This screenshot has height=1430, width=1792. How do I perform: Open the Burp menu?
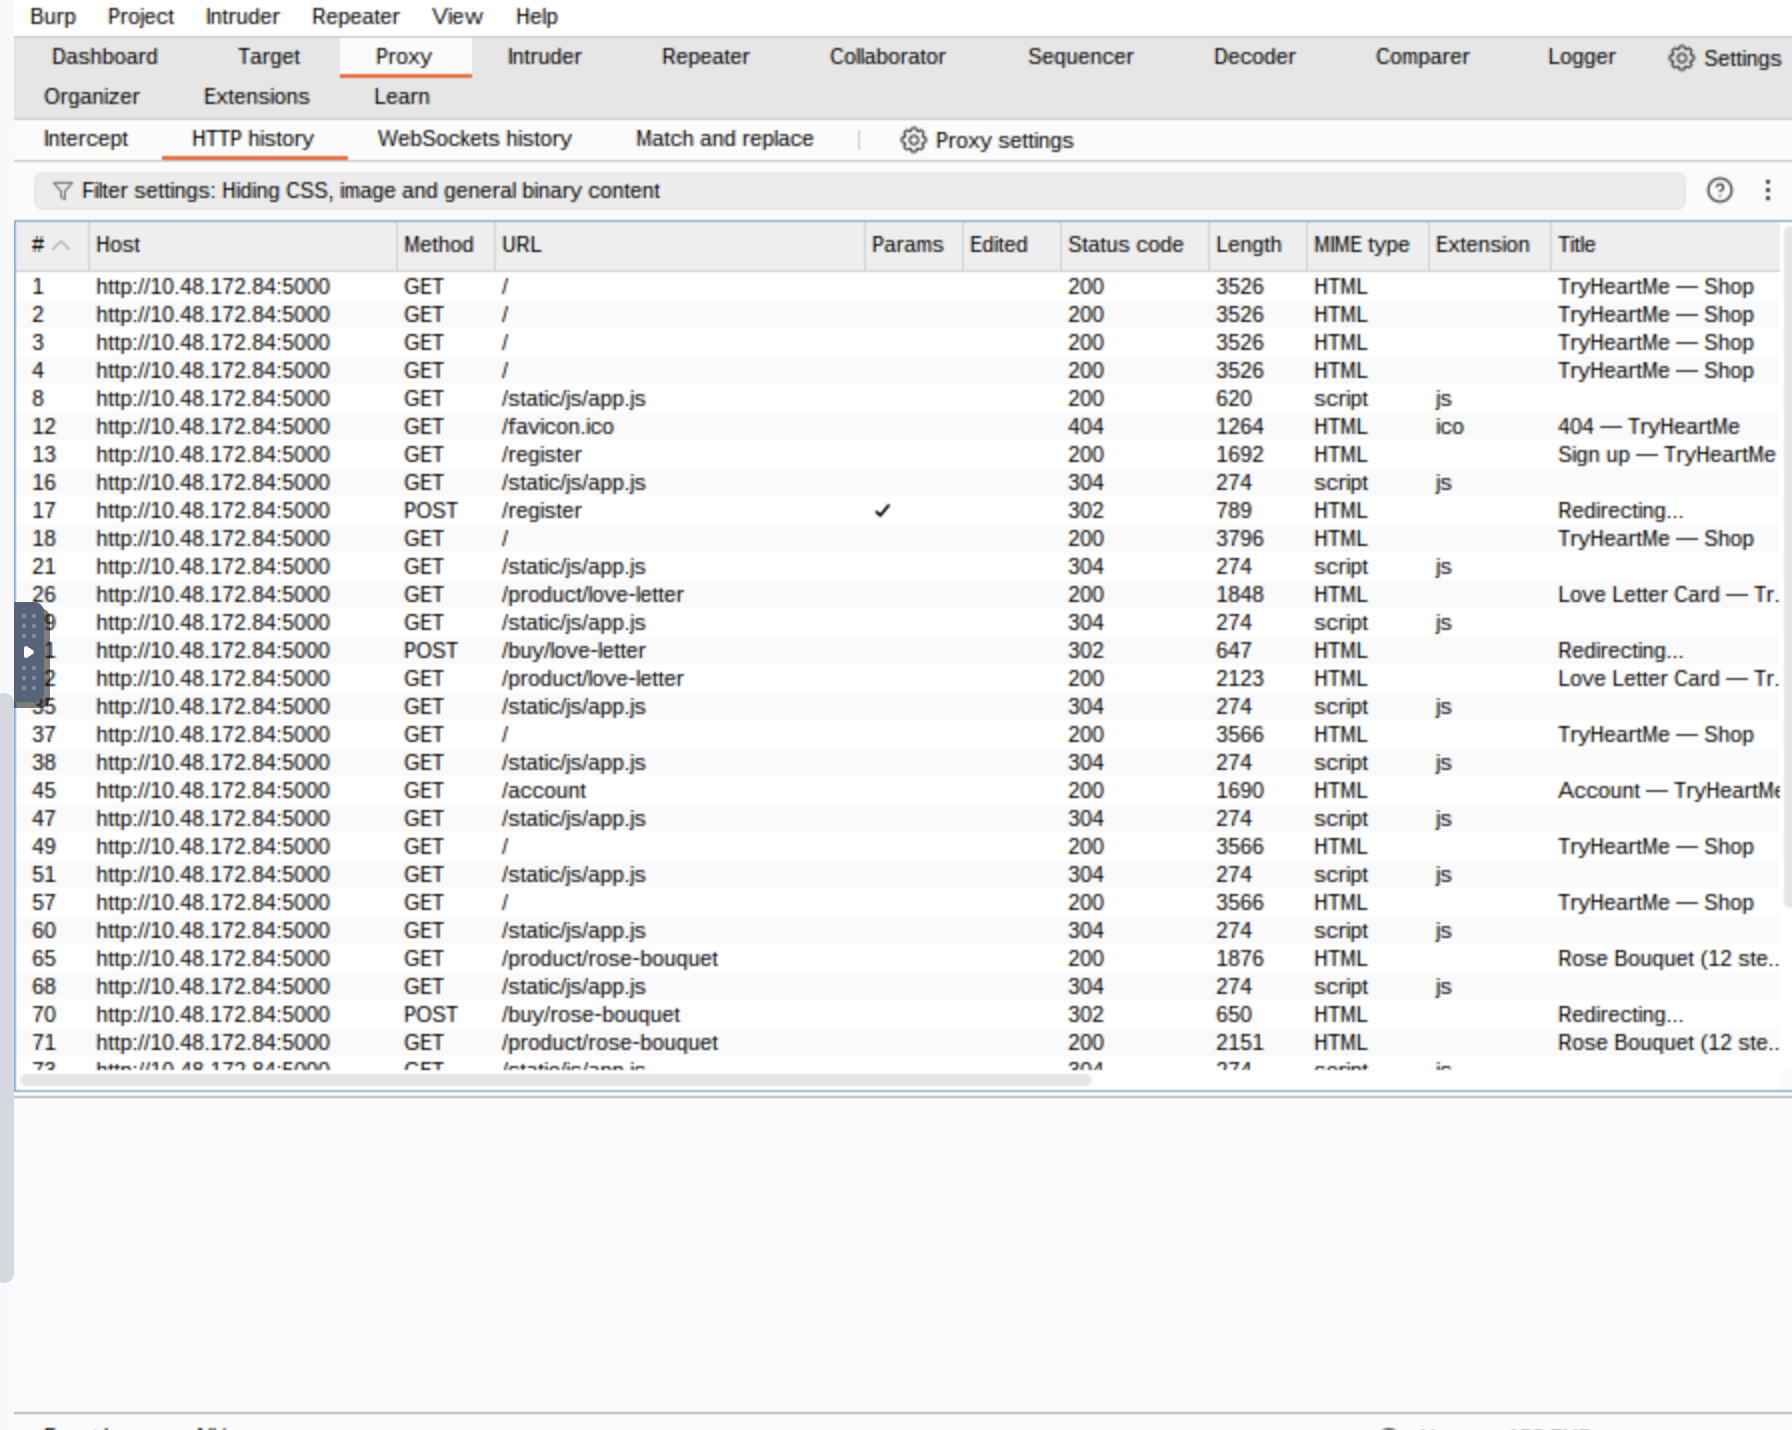(x=52, y=17)
